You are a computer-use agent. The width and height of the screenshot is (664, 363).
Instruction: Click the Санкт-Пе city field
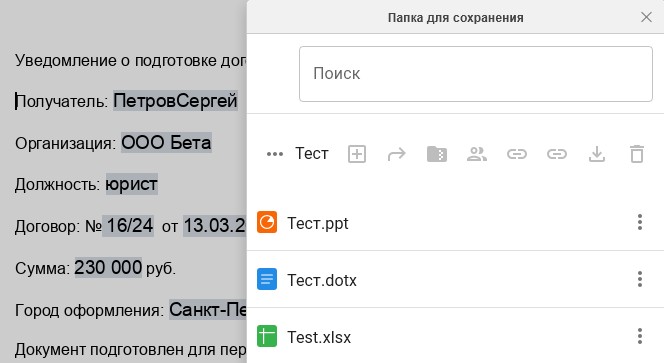click(x=208, y=310)
